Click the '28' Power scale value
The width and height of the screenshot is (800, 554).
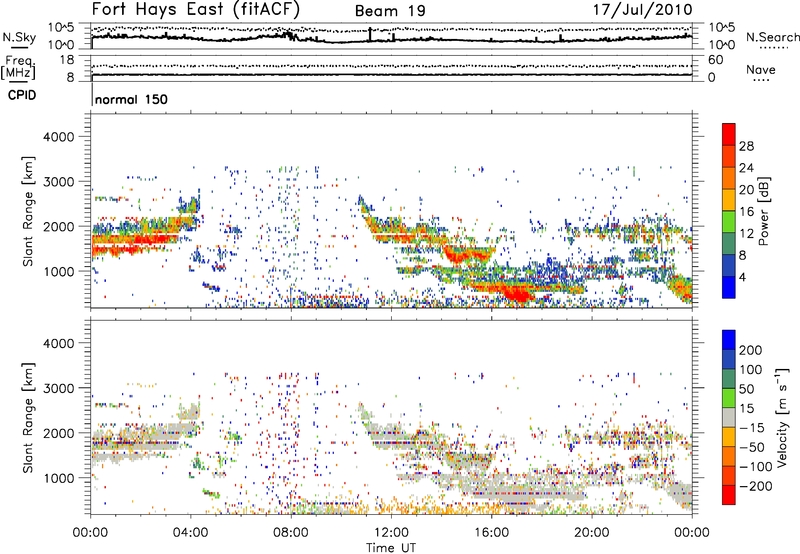click(746, 146)
